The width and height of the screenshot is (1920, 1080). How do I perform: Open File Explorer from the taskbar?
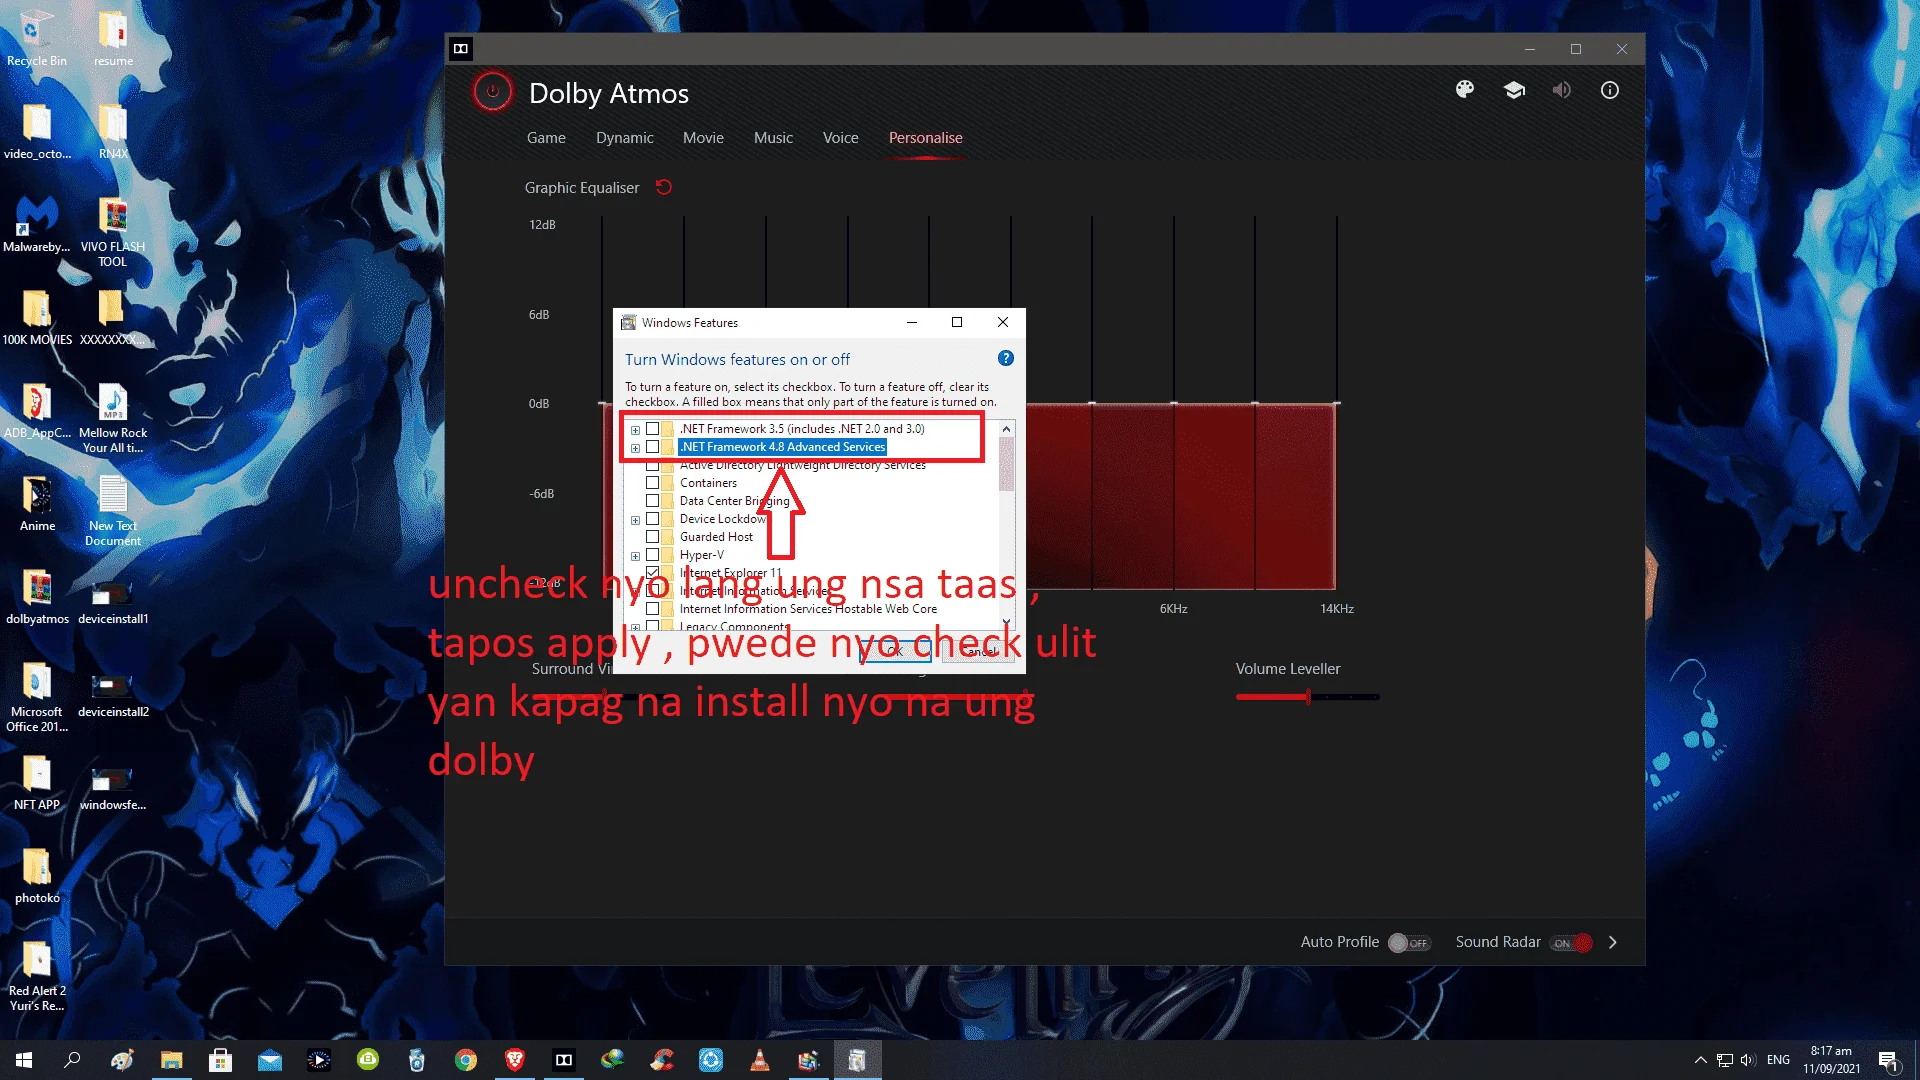(172, 1060)
